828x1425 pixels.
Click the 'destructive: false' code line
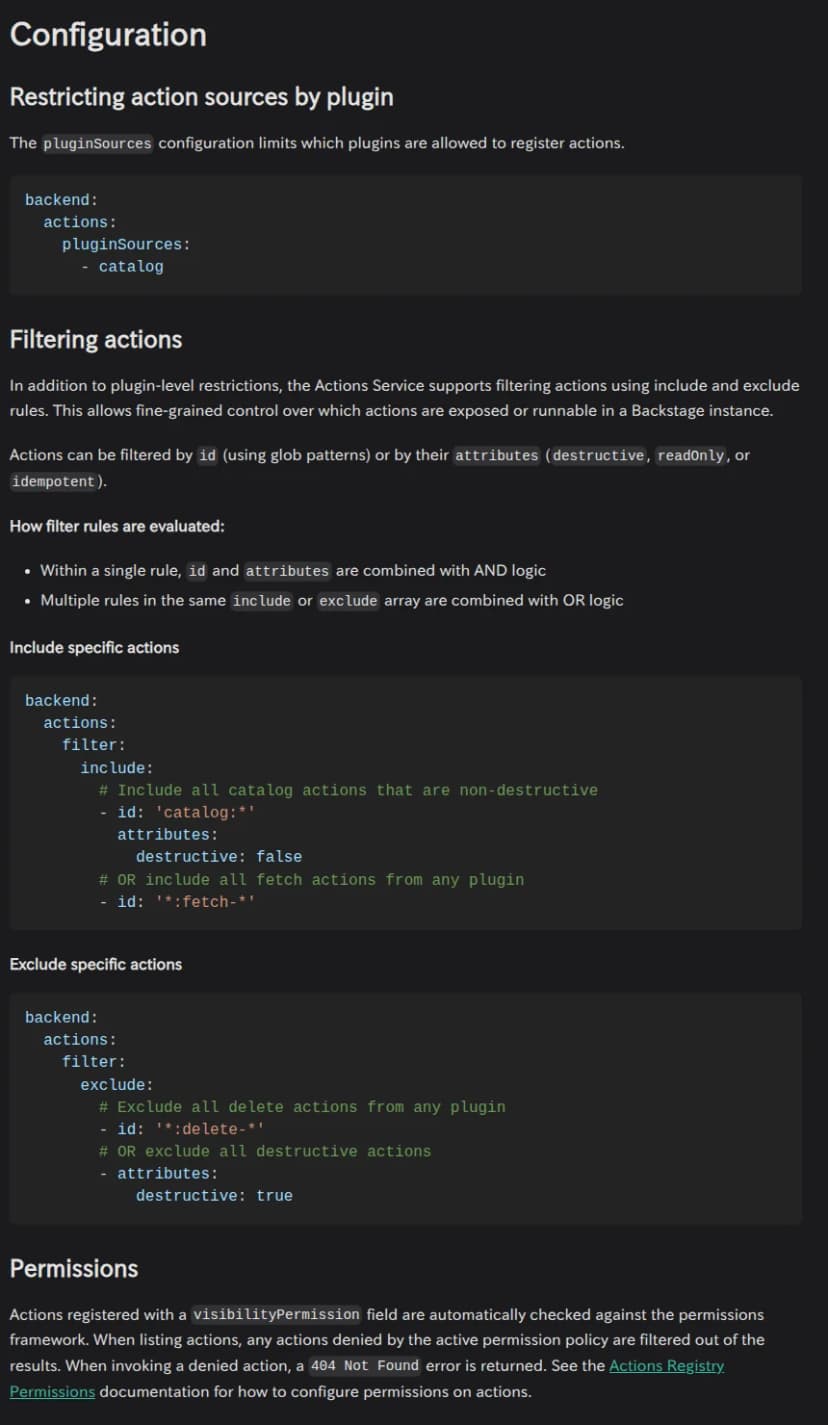tap(219, 857)
